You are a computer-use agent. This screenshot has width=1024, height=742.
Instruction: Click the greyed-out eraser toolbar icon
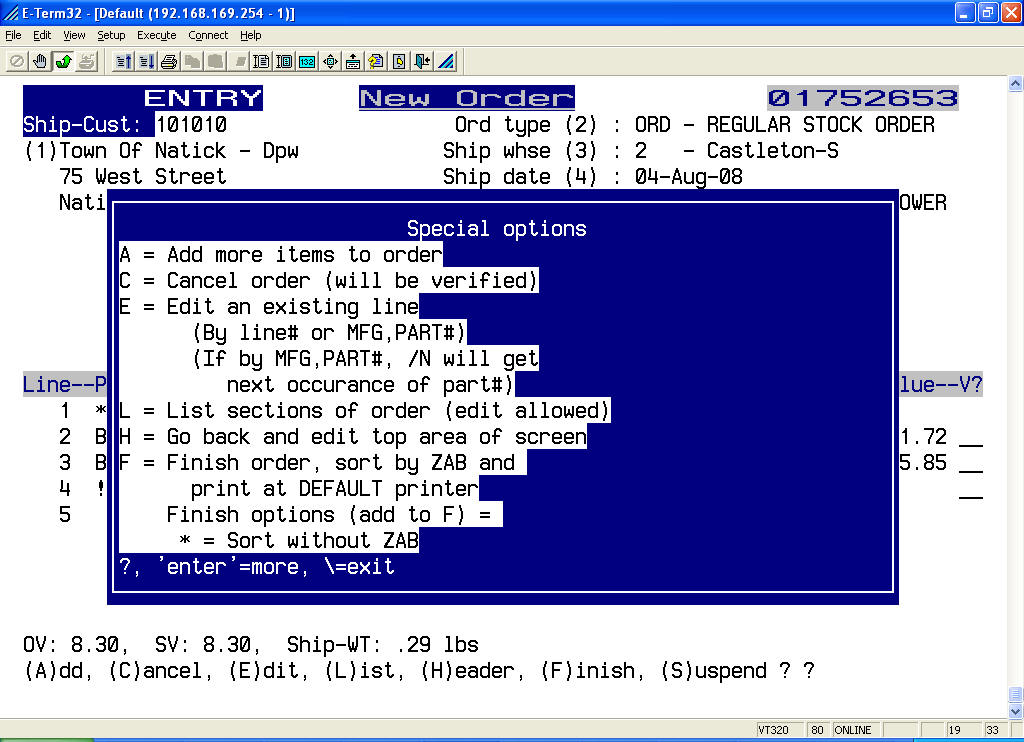pyautogui.click(x=239, y=61)
